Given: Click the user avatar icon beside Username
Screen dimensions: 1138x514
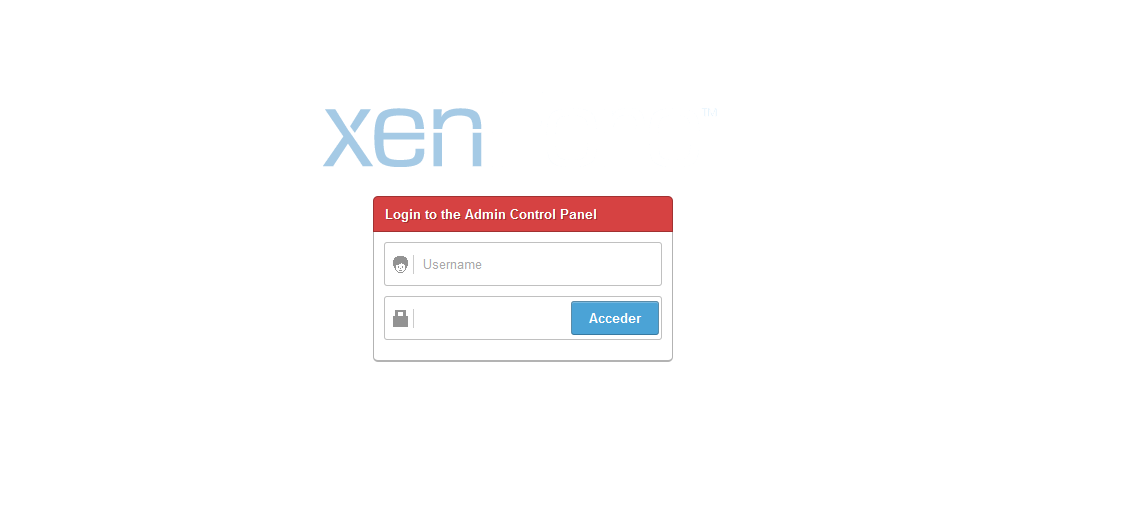Looking at the screenshot, I should (x=400, y=264).
